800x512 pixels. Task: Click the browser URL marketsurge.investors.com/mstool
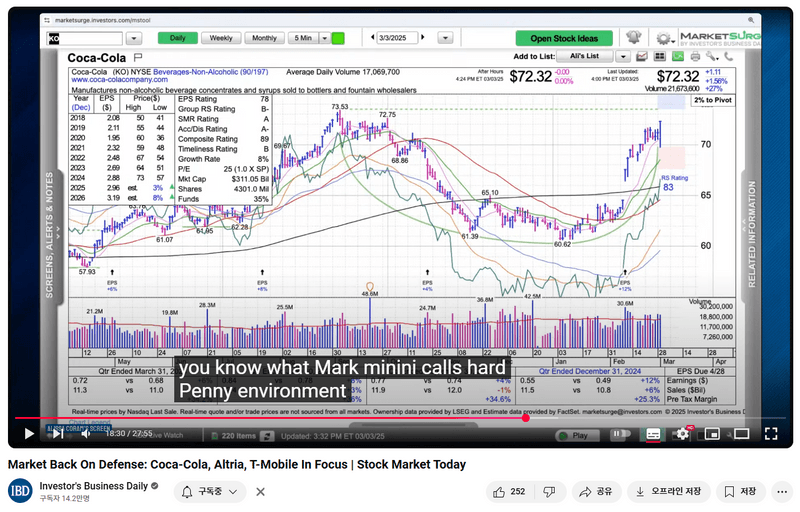click(x=103, y=20)
